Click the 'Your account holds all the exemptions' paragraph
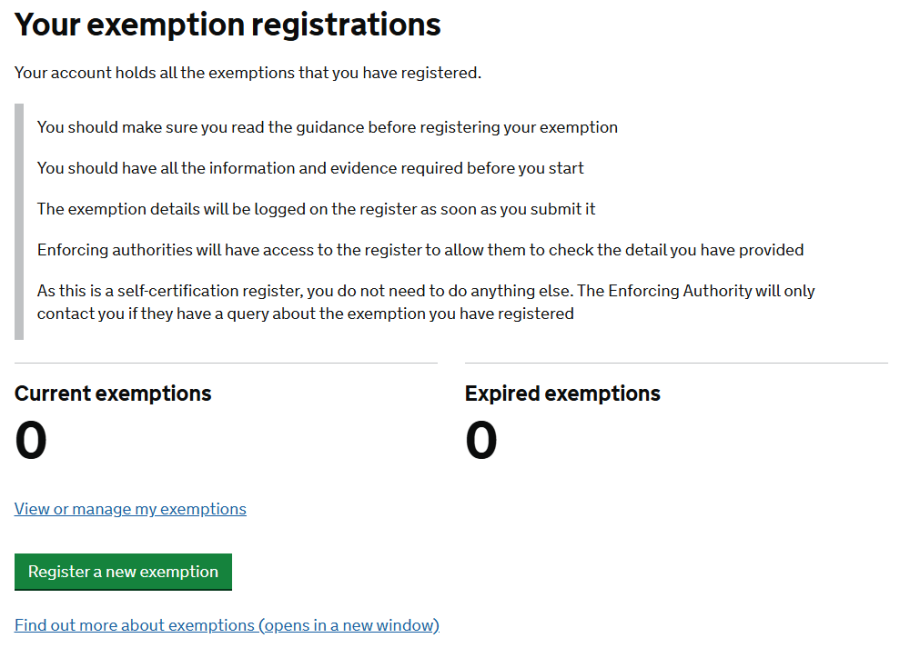The image size is (900, 668). [248, 73]
